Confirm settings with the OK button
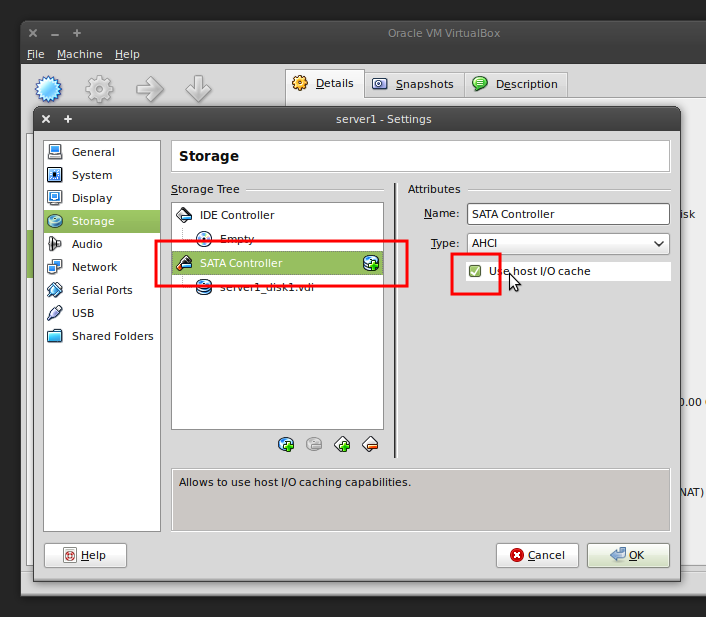This screenshot has height=617, width=706. pyautogui.click(x=628, y=555)
